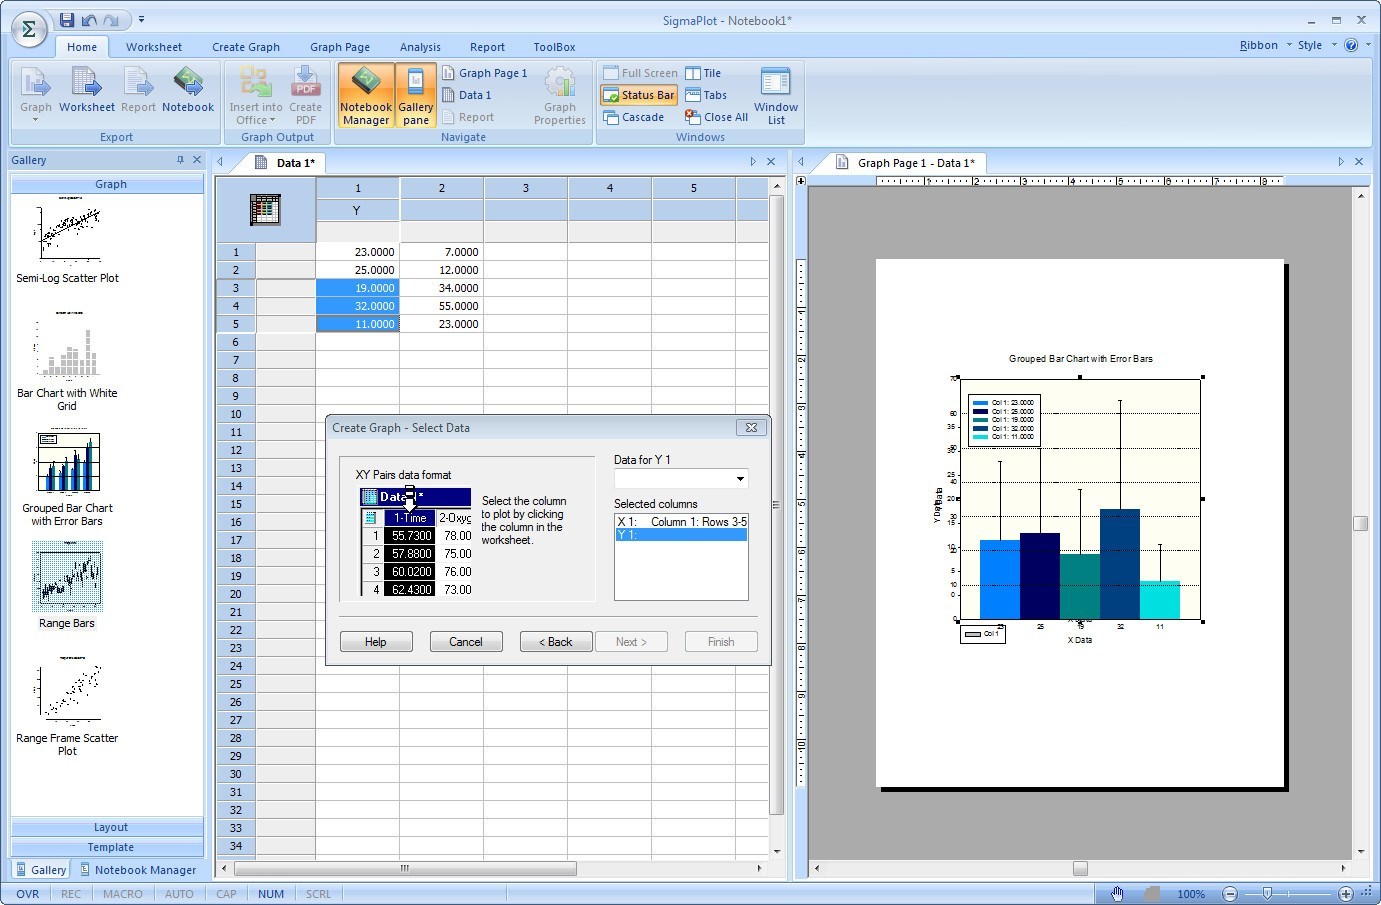Viewport: 1381px width, 905px height.
Task: Navigate to Graph Page 1 from ribbon
Action: [485, 73]
